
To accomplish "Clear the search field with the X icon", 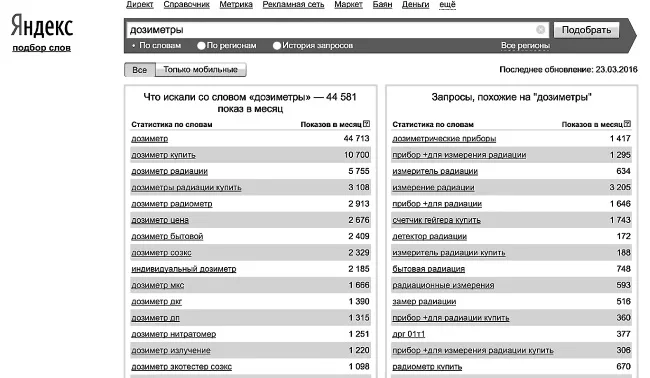I will [540, 30].
